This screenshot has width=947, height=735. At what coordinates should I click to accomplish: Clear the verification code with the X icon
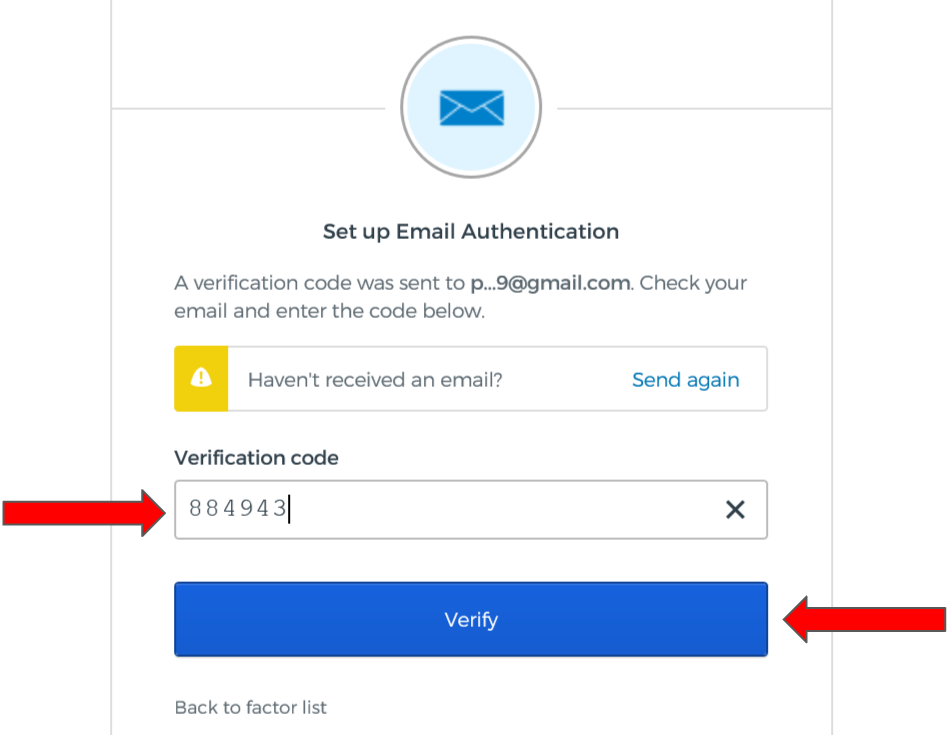pyautogui.click(x=735, y=510)
